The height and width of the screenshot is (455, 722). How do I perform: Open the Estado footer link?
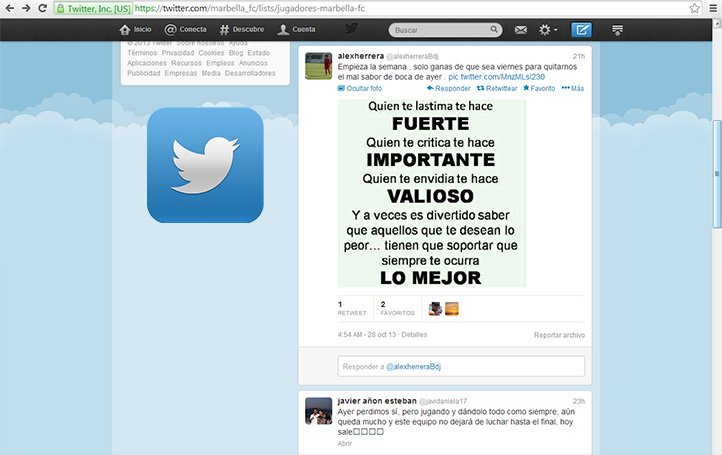coord(258,53)
